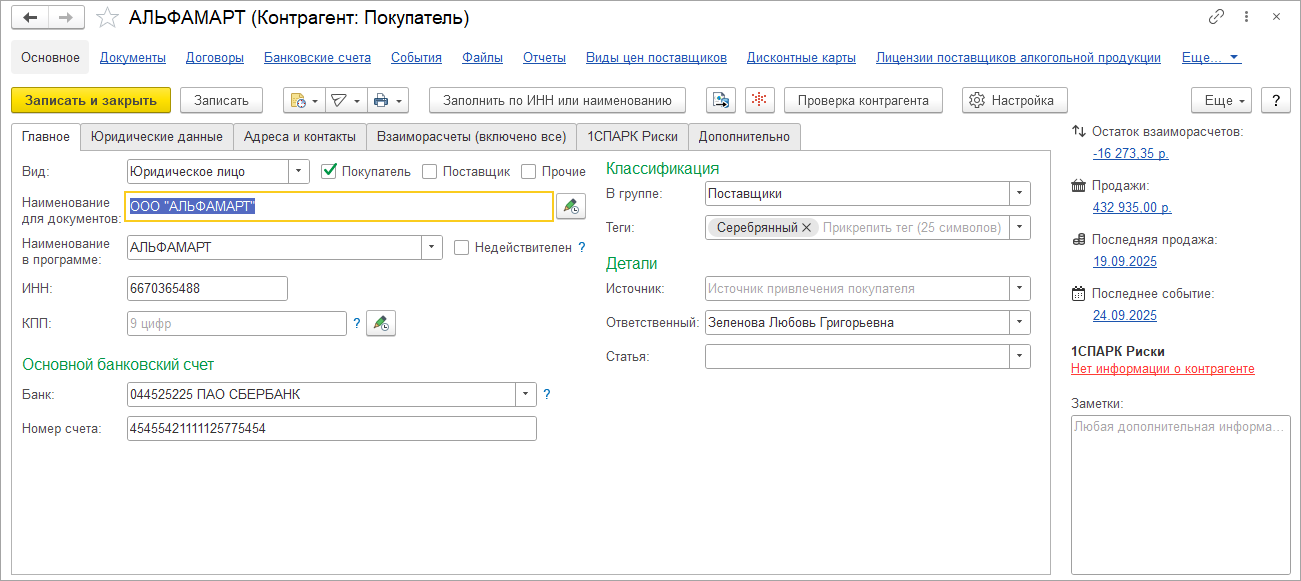Click the KPP history icon
Image resolution: width=1301 pixels, height=581 pixels.
380,323
